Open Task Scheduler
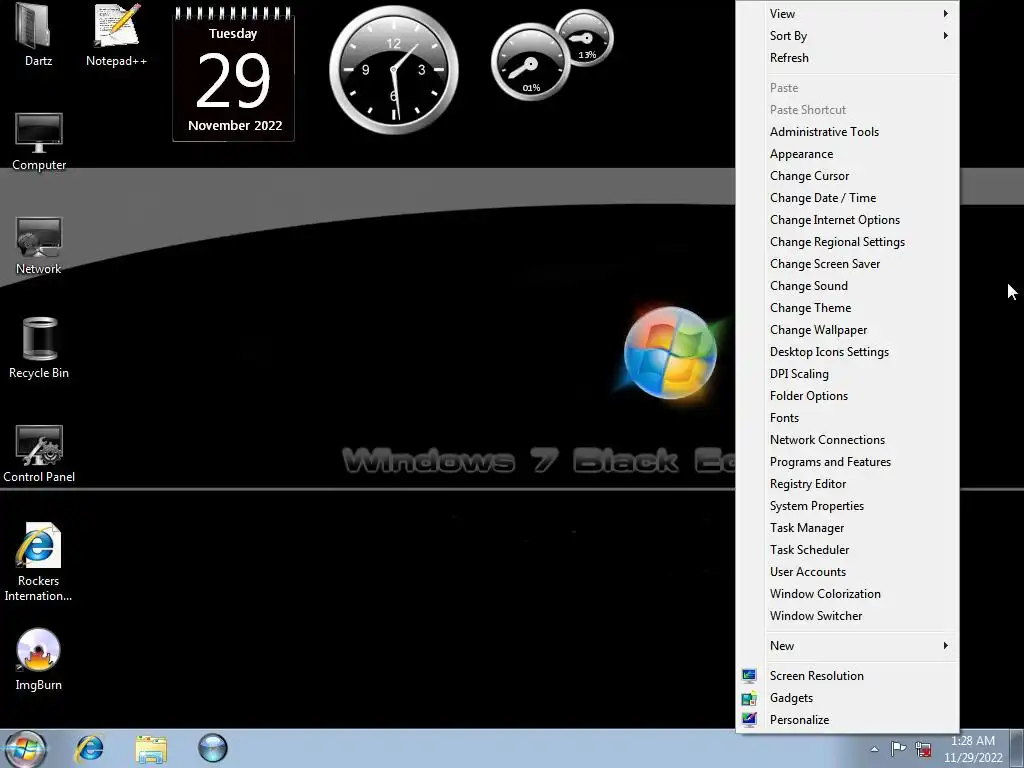 (848, 550)
